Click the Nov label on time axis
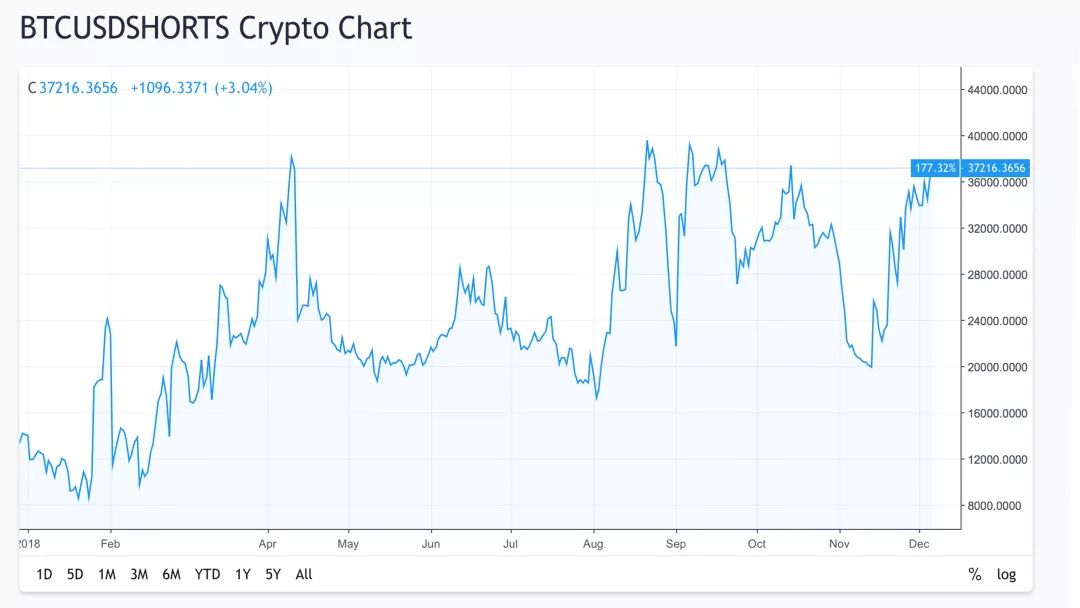 coord(839,544)
